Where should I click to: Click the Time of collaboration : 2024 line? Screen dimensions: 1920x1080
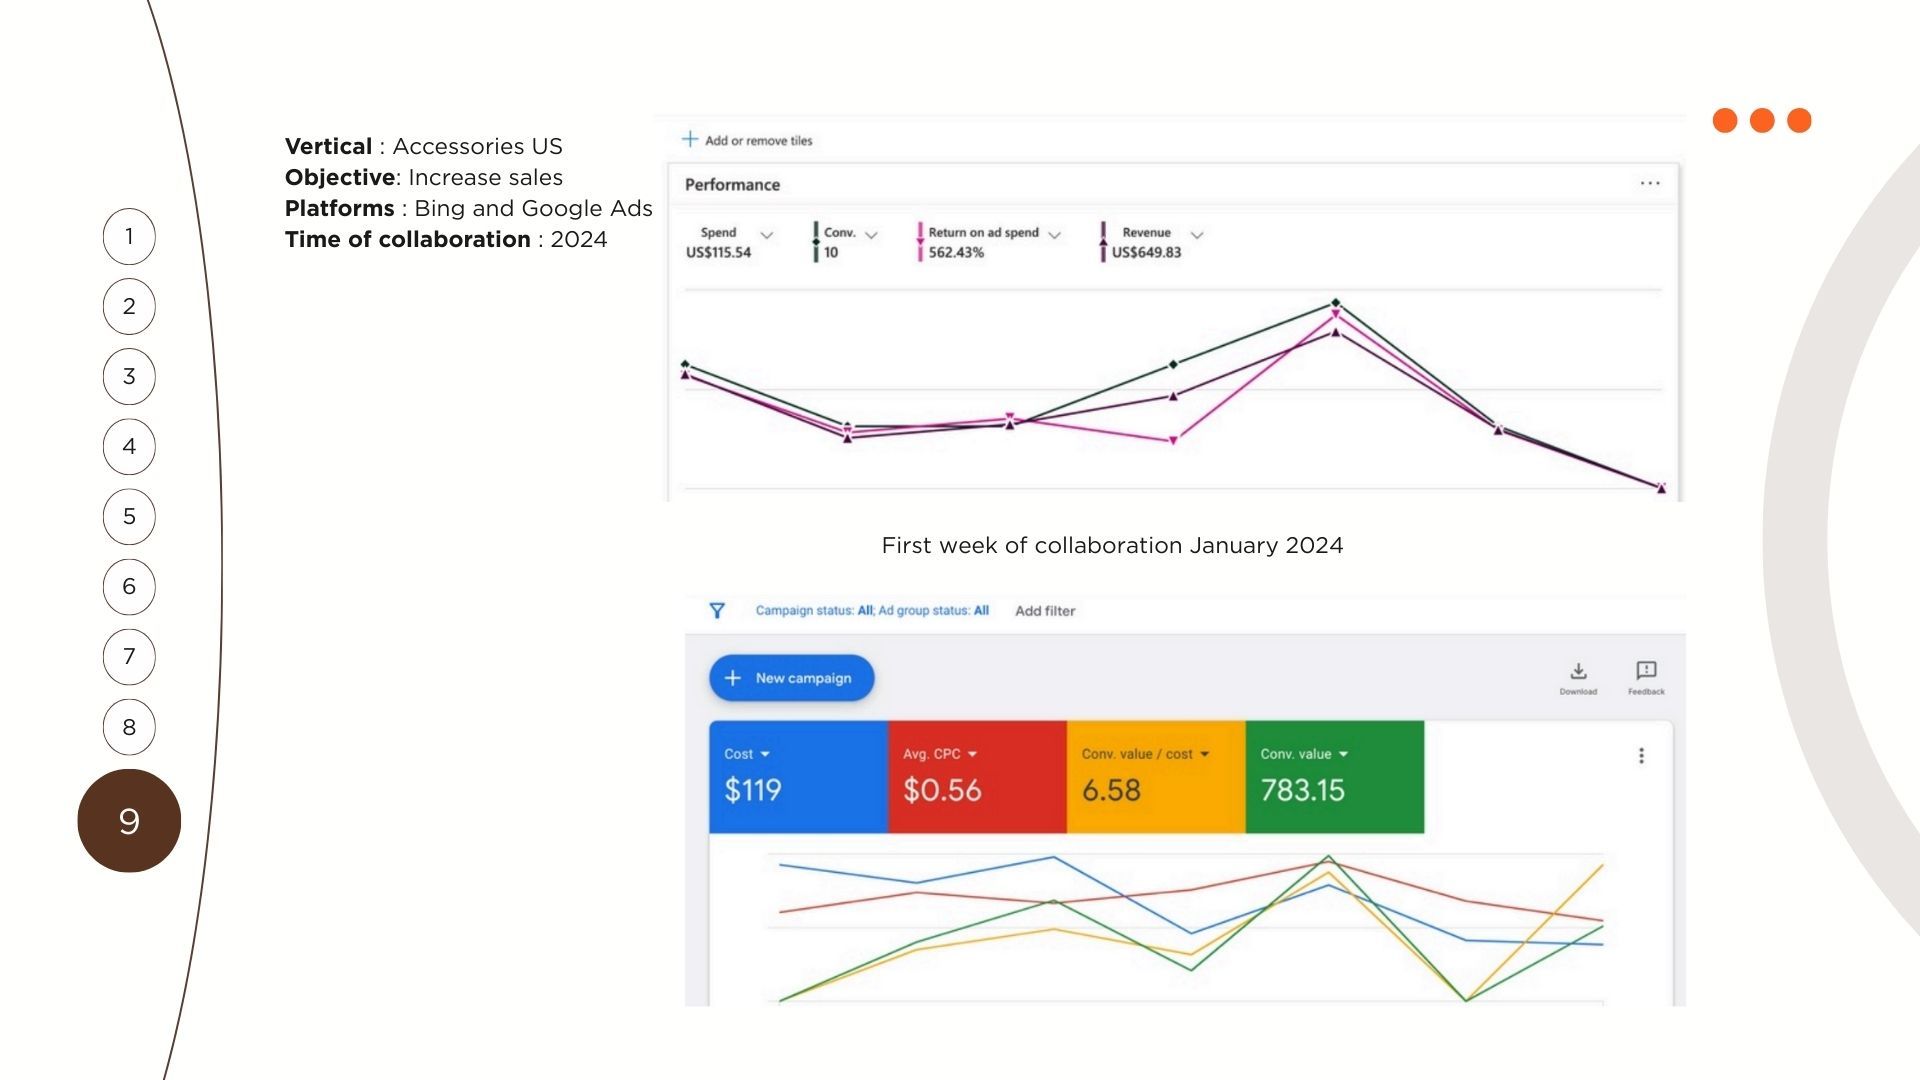446,239
